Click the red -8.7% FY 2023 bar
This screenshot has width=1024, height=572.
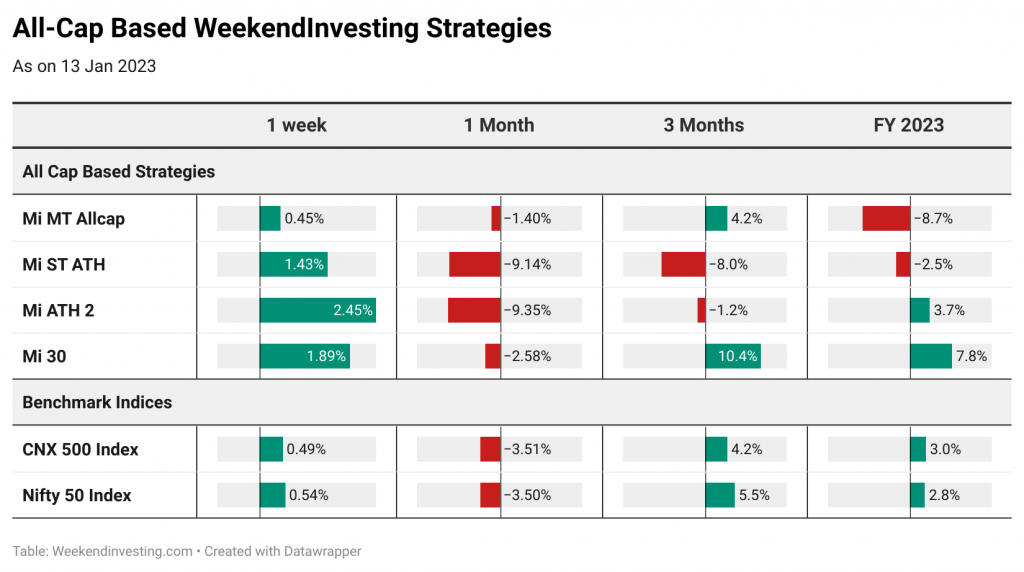pyautogui.click(x=886, y=219)
